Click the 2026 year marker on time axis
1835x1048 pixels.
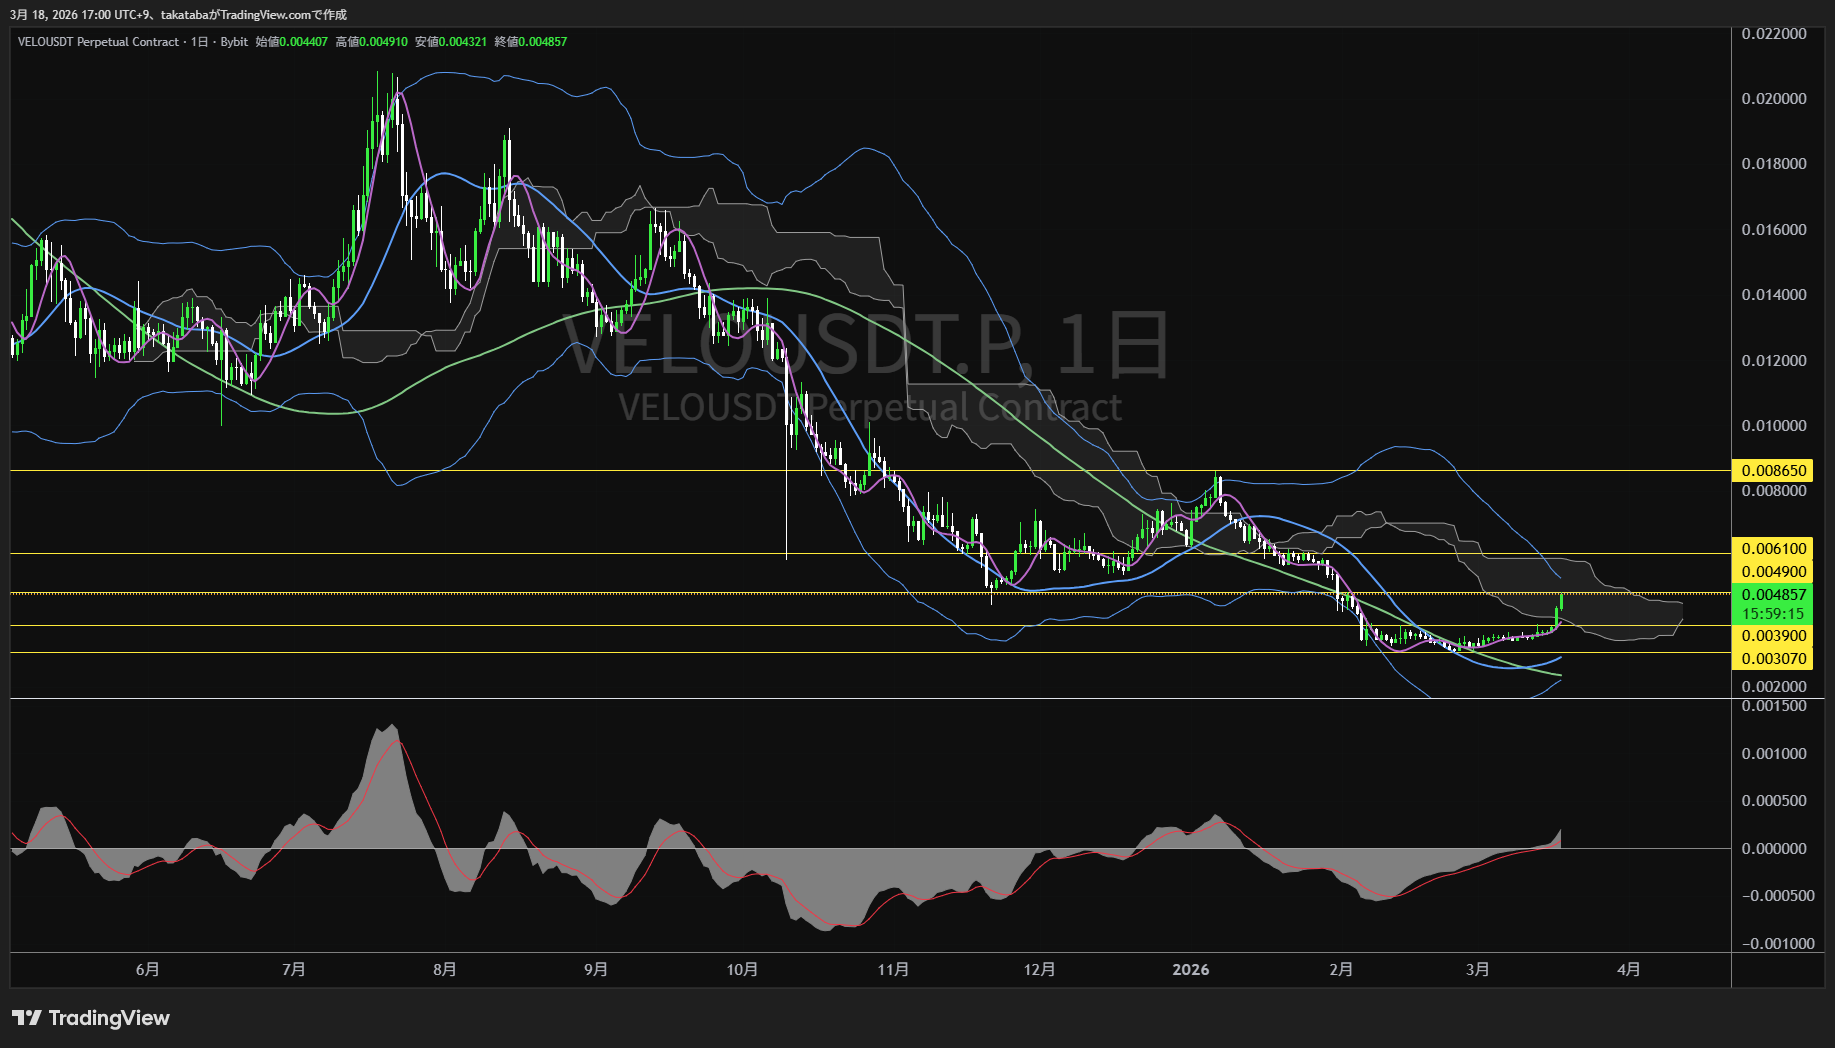(1190, 969)
